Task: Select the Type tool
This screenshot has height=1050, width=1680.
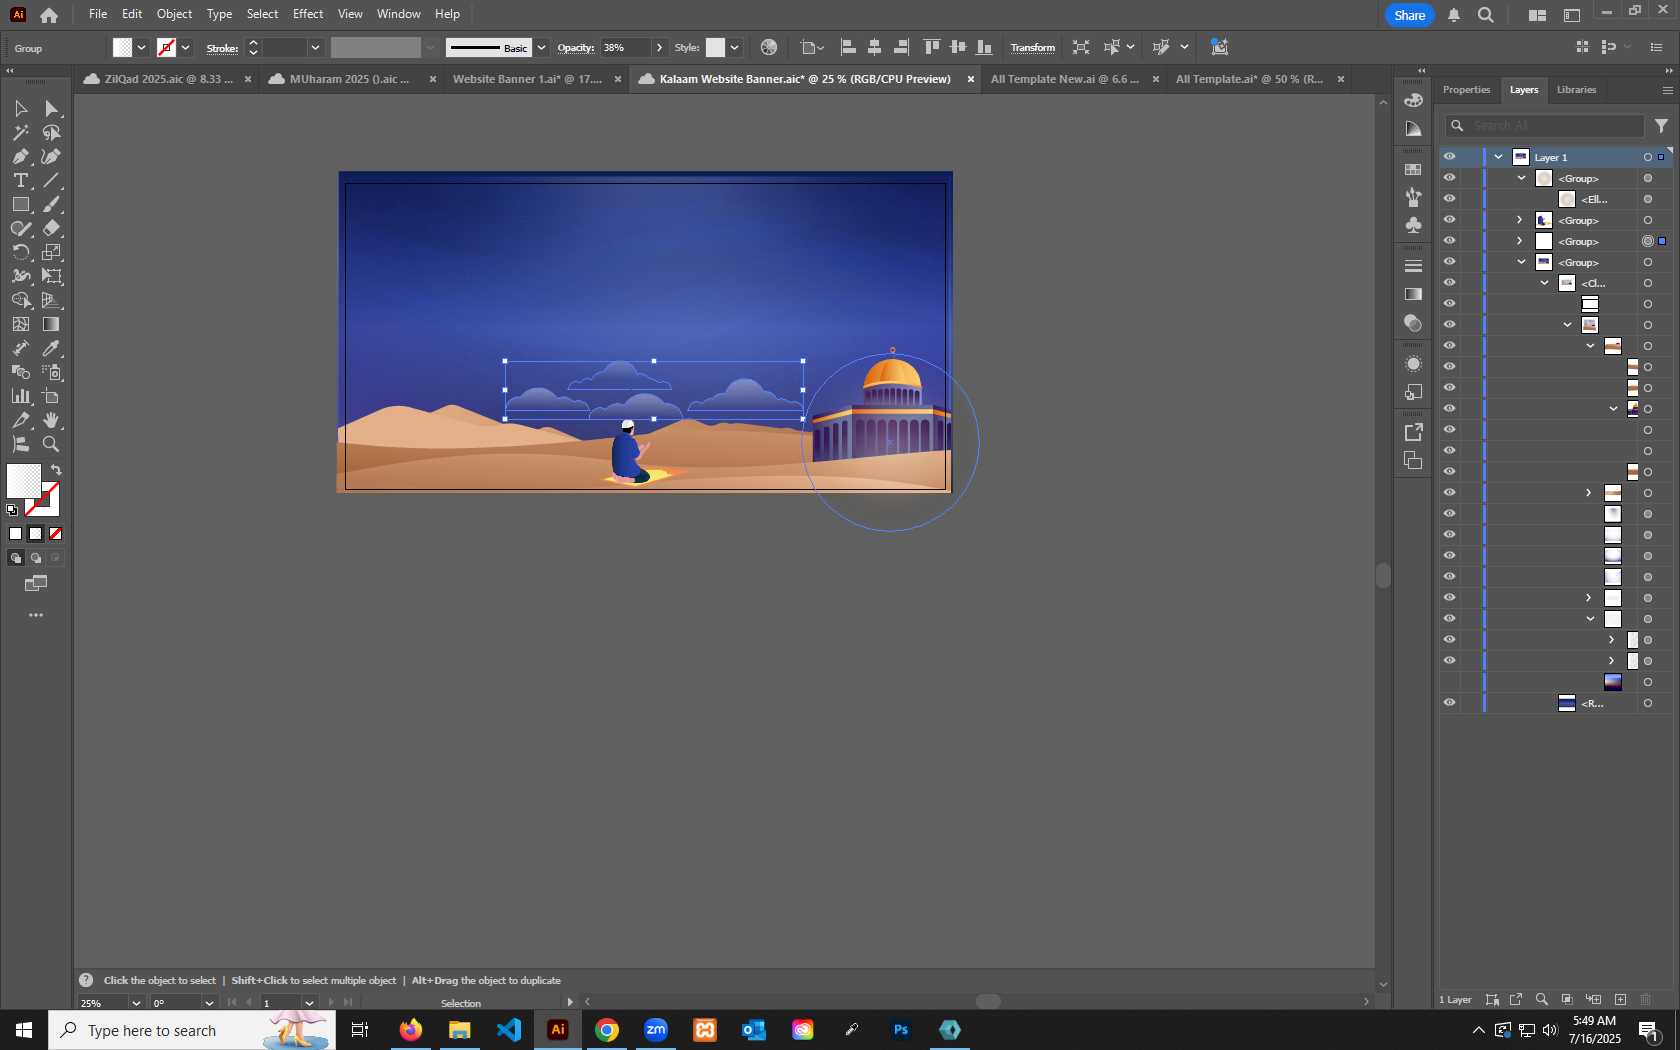Action: pyautogui.click(x=20, y=180)
